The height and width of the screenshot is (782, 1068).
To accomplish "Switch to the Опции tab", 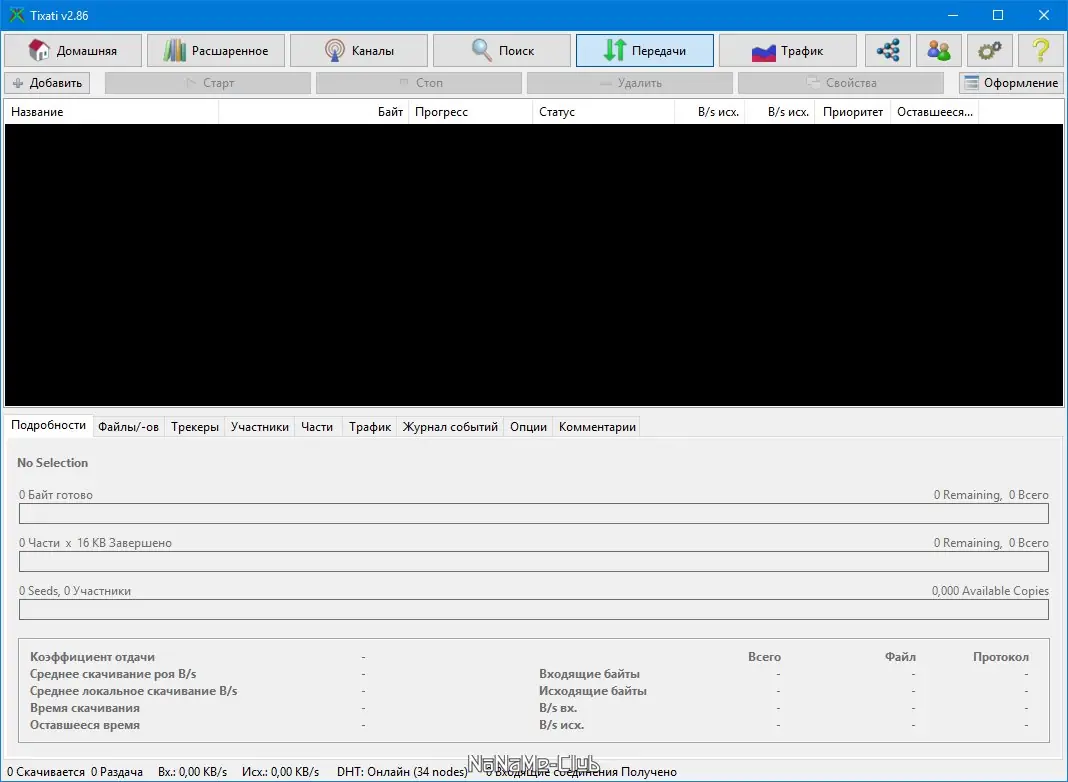I will point(529,427).
